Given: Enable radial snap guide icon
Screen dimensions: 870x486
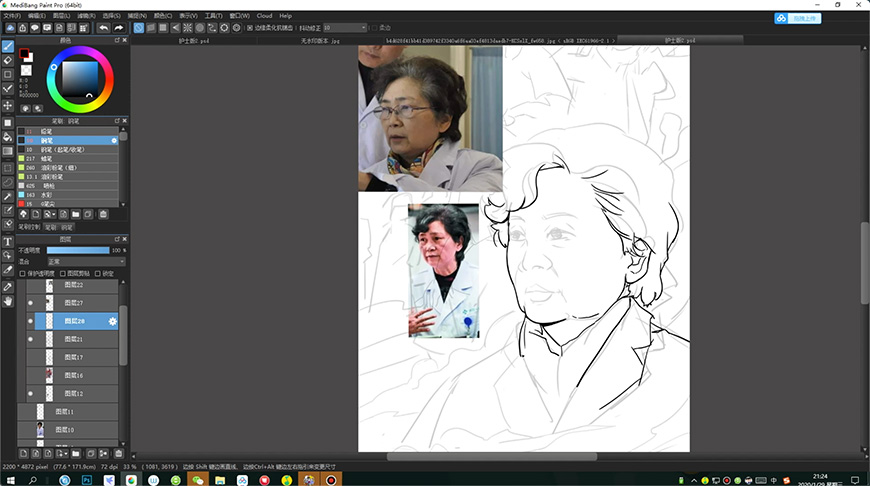Looking at the screenshot, I should [188, 28].
